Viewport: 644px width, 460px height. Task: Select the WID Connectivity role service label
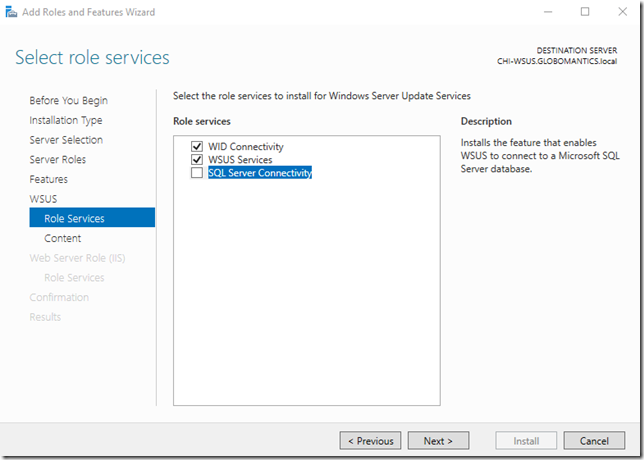(246, 147)
